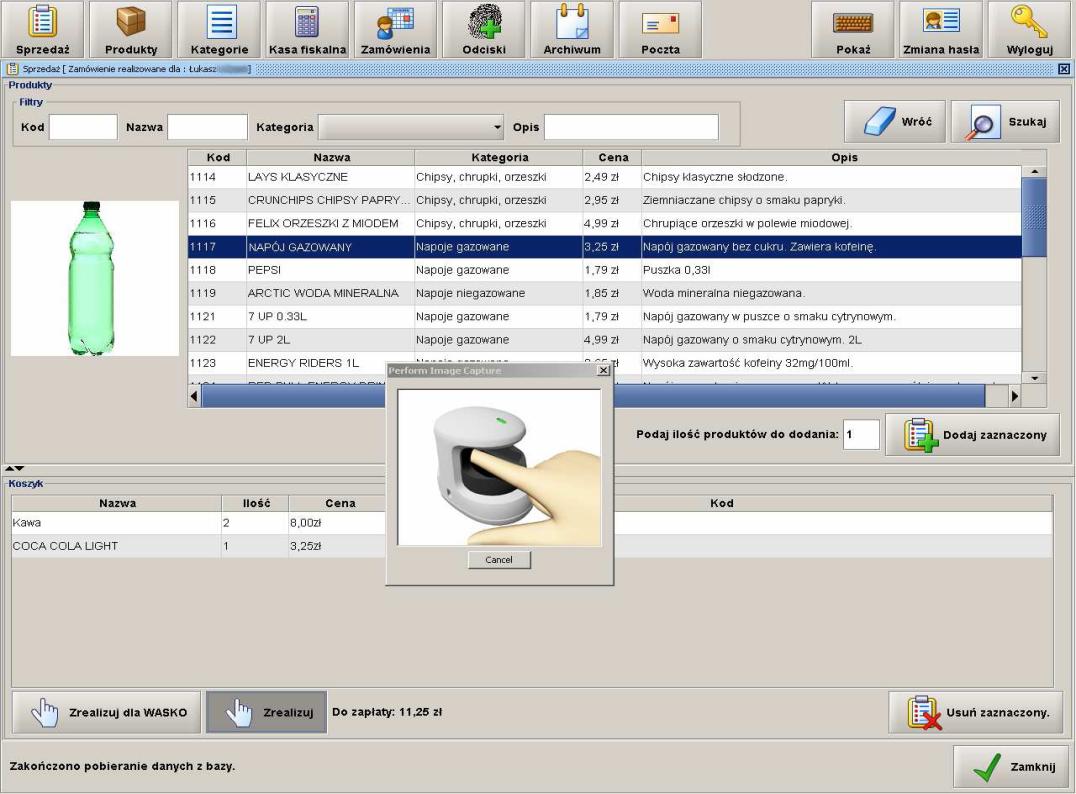This screenshot has width=1076, height=794.
Task: Select ARCTIC WODA MINERALNA row
Action: (x=605, y=294)
